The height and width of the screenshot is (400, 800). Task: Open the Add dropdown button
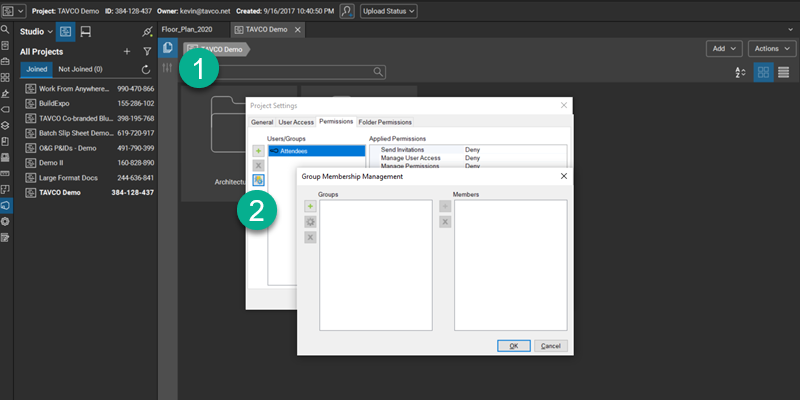click(x=724, y=48)
